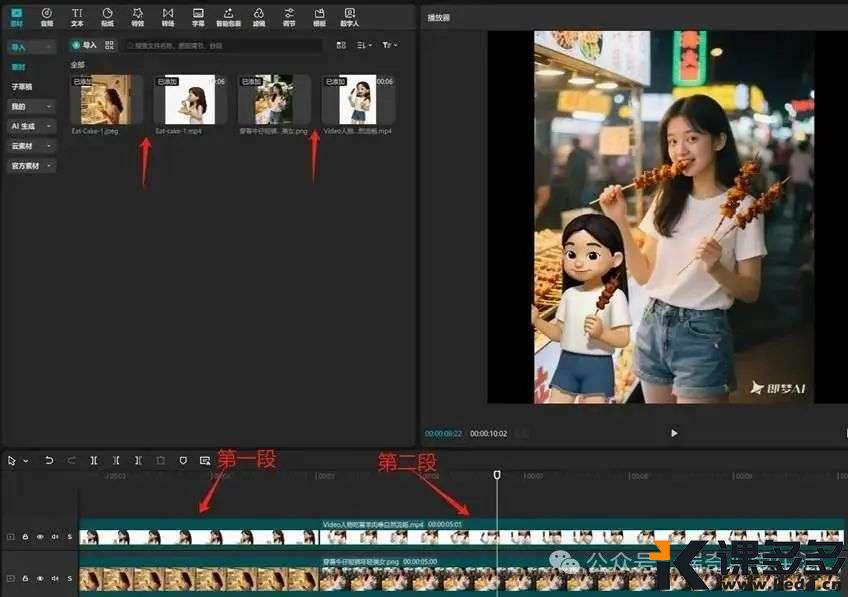Open the 贴纸 (Stickers) panel
The width and height of the screenshot is (848, 597).
click(107, 16)
